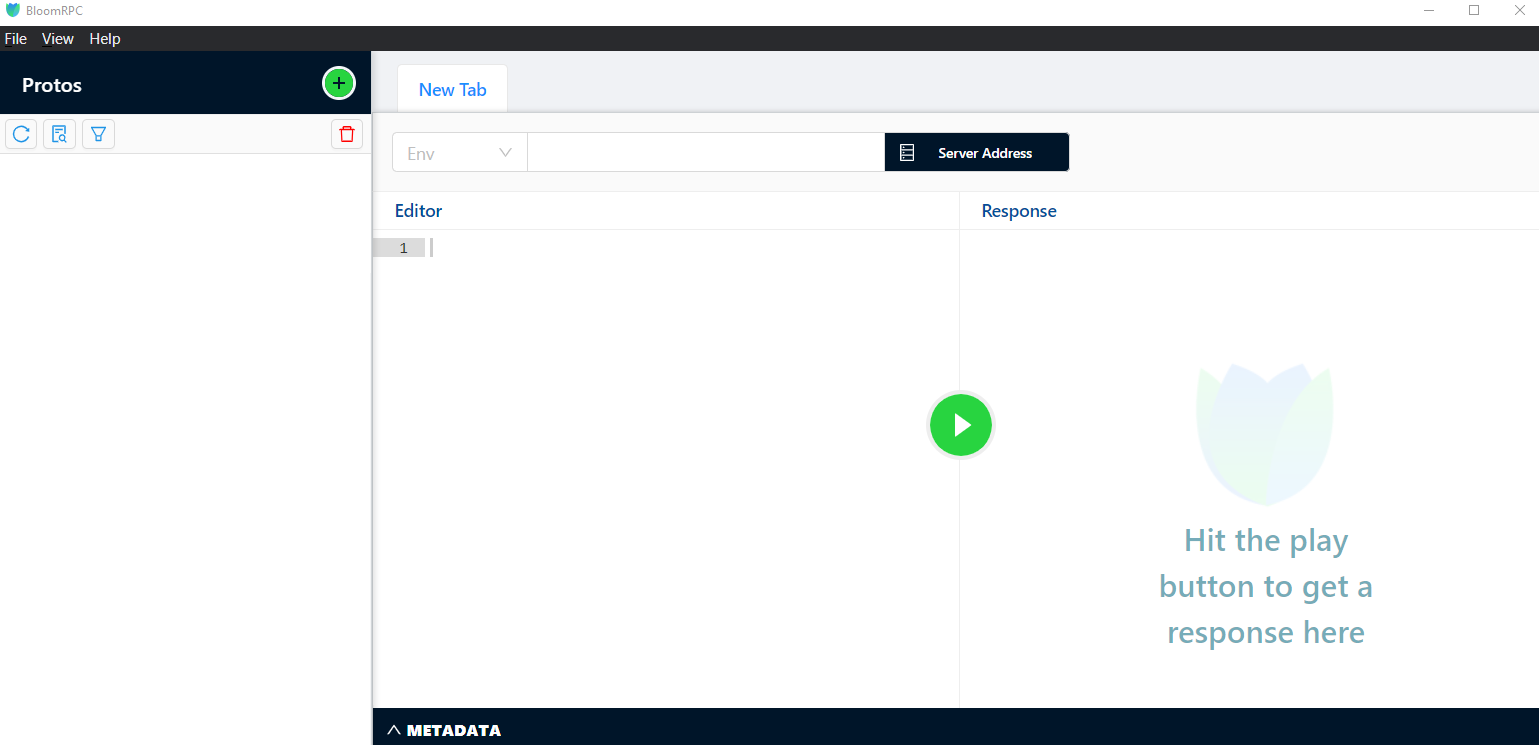The height and width of the screenshot is (745, 1539).
Task: Delete all loaded protos
Action: pos(346,133)
